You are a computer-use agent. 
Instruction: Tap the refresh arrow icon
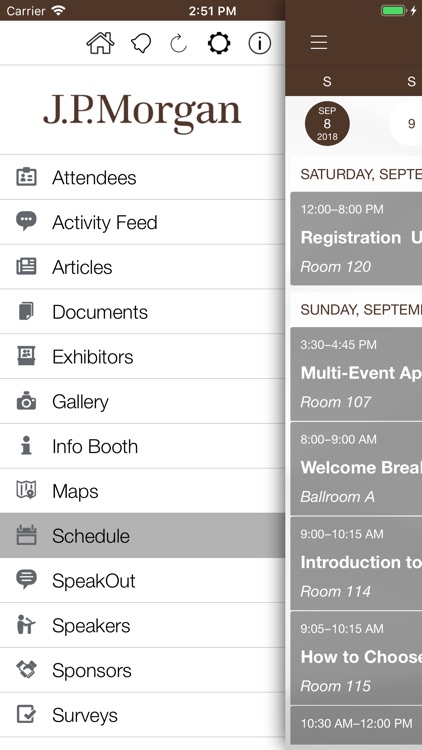click(178, 44)
